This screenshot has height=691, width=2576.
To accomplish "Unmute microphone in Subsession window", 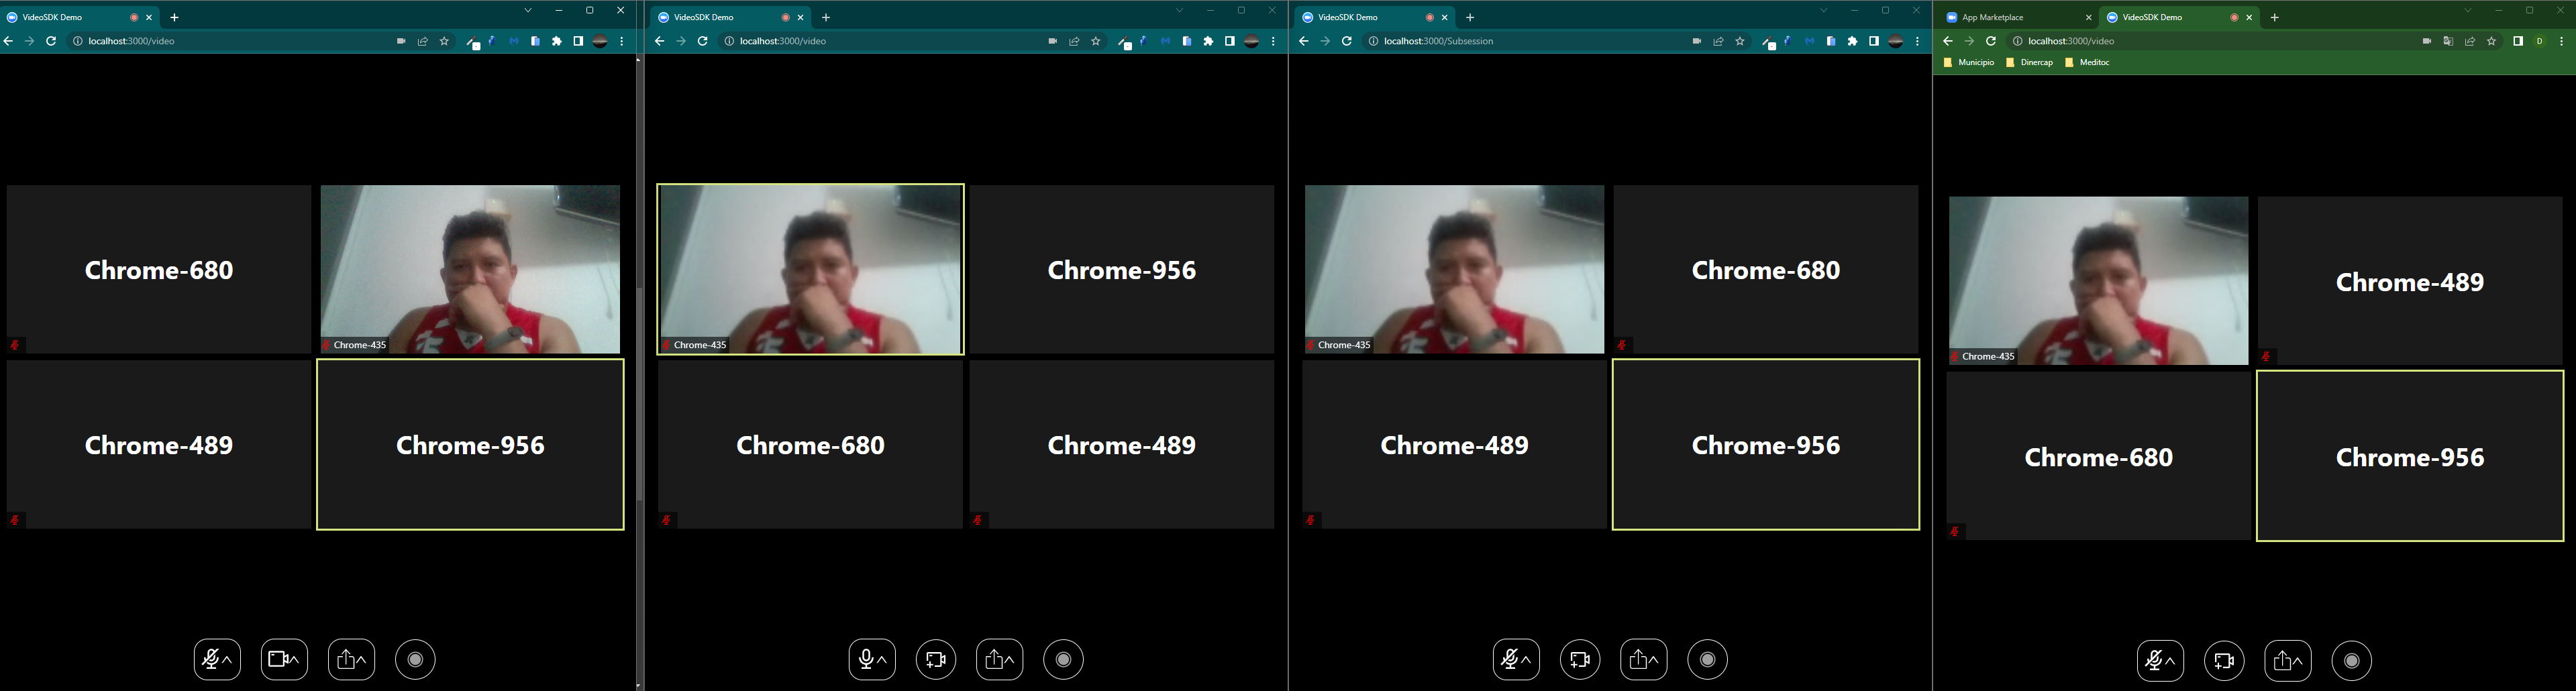I will point(1510,660).
